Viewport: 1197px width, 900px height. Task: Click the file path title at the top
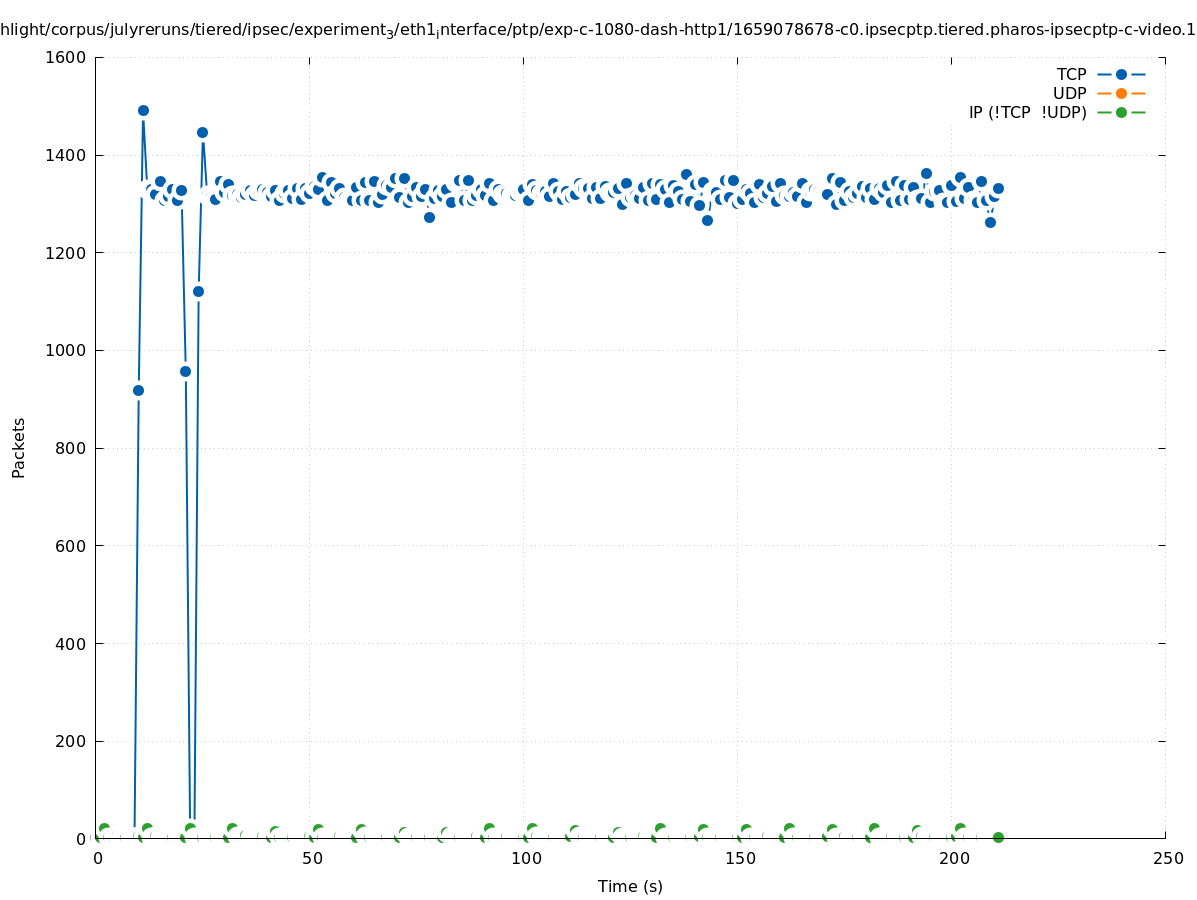(598, 30)
